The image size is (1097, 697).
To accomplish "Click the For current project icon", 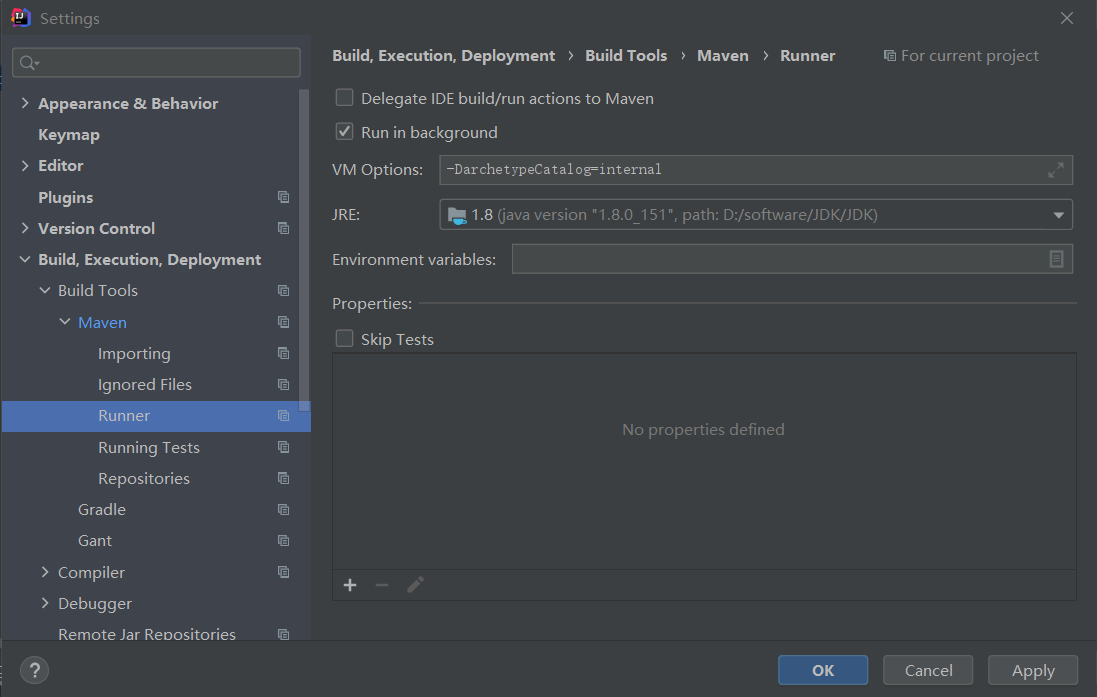I will (x=889, y=56).
